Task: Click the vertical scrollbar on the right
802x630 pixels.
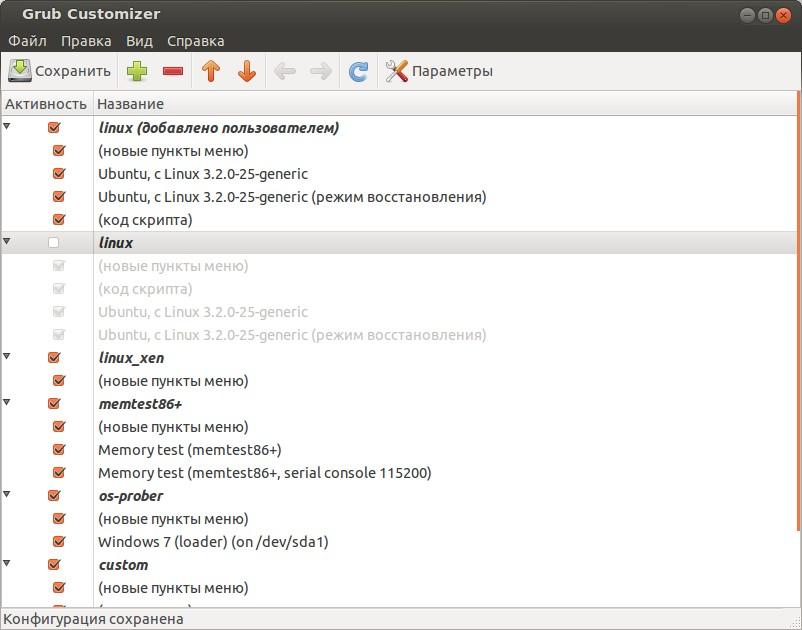Action: pyautogui.click(x=799, y=312)
